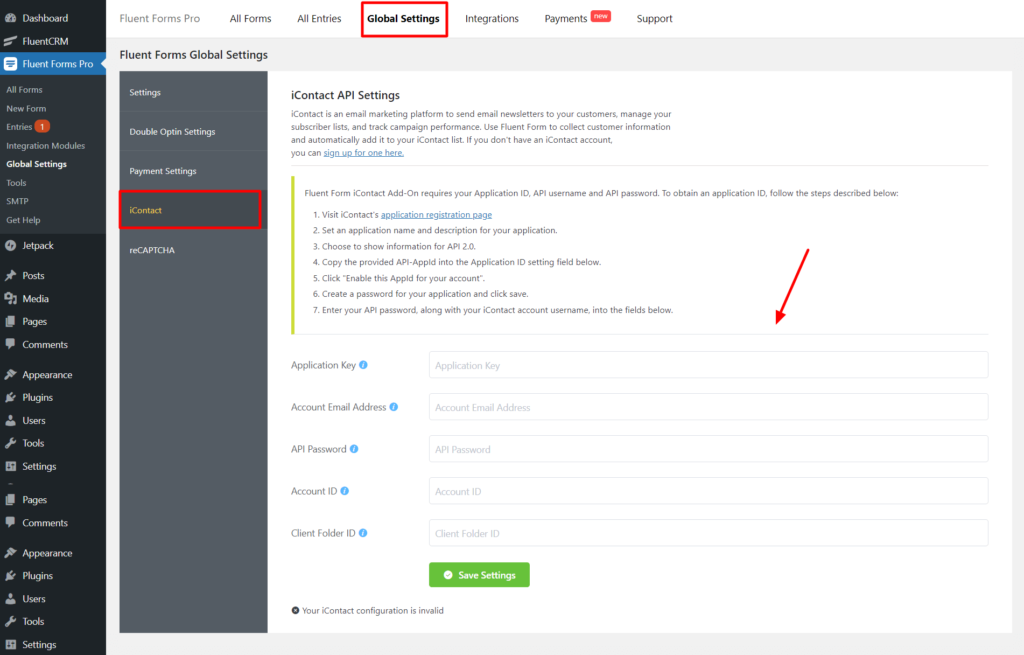Focus the Application Key input field

709,365
